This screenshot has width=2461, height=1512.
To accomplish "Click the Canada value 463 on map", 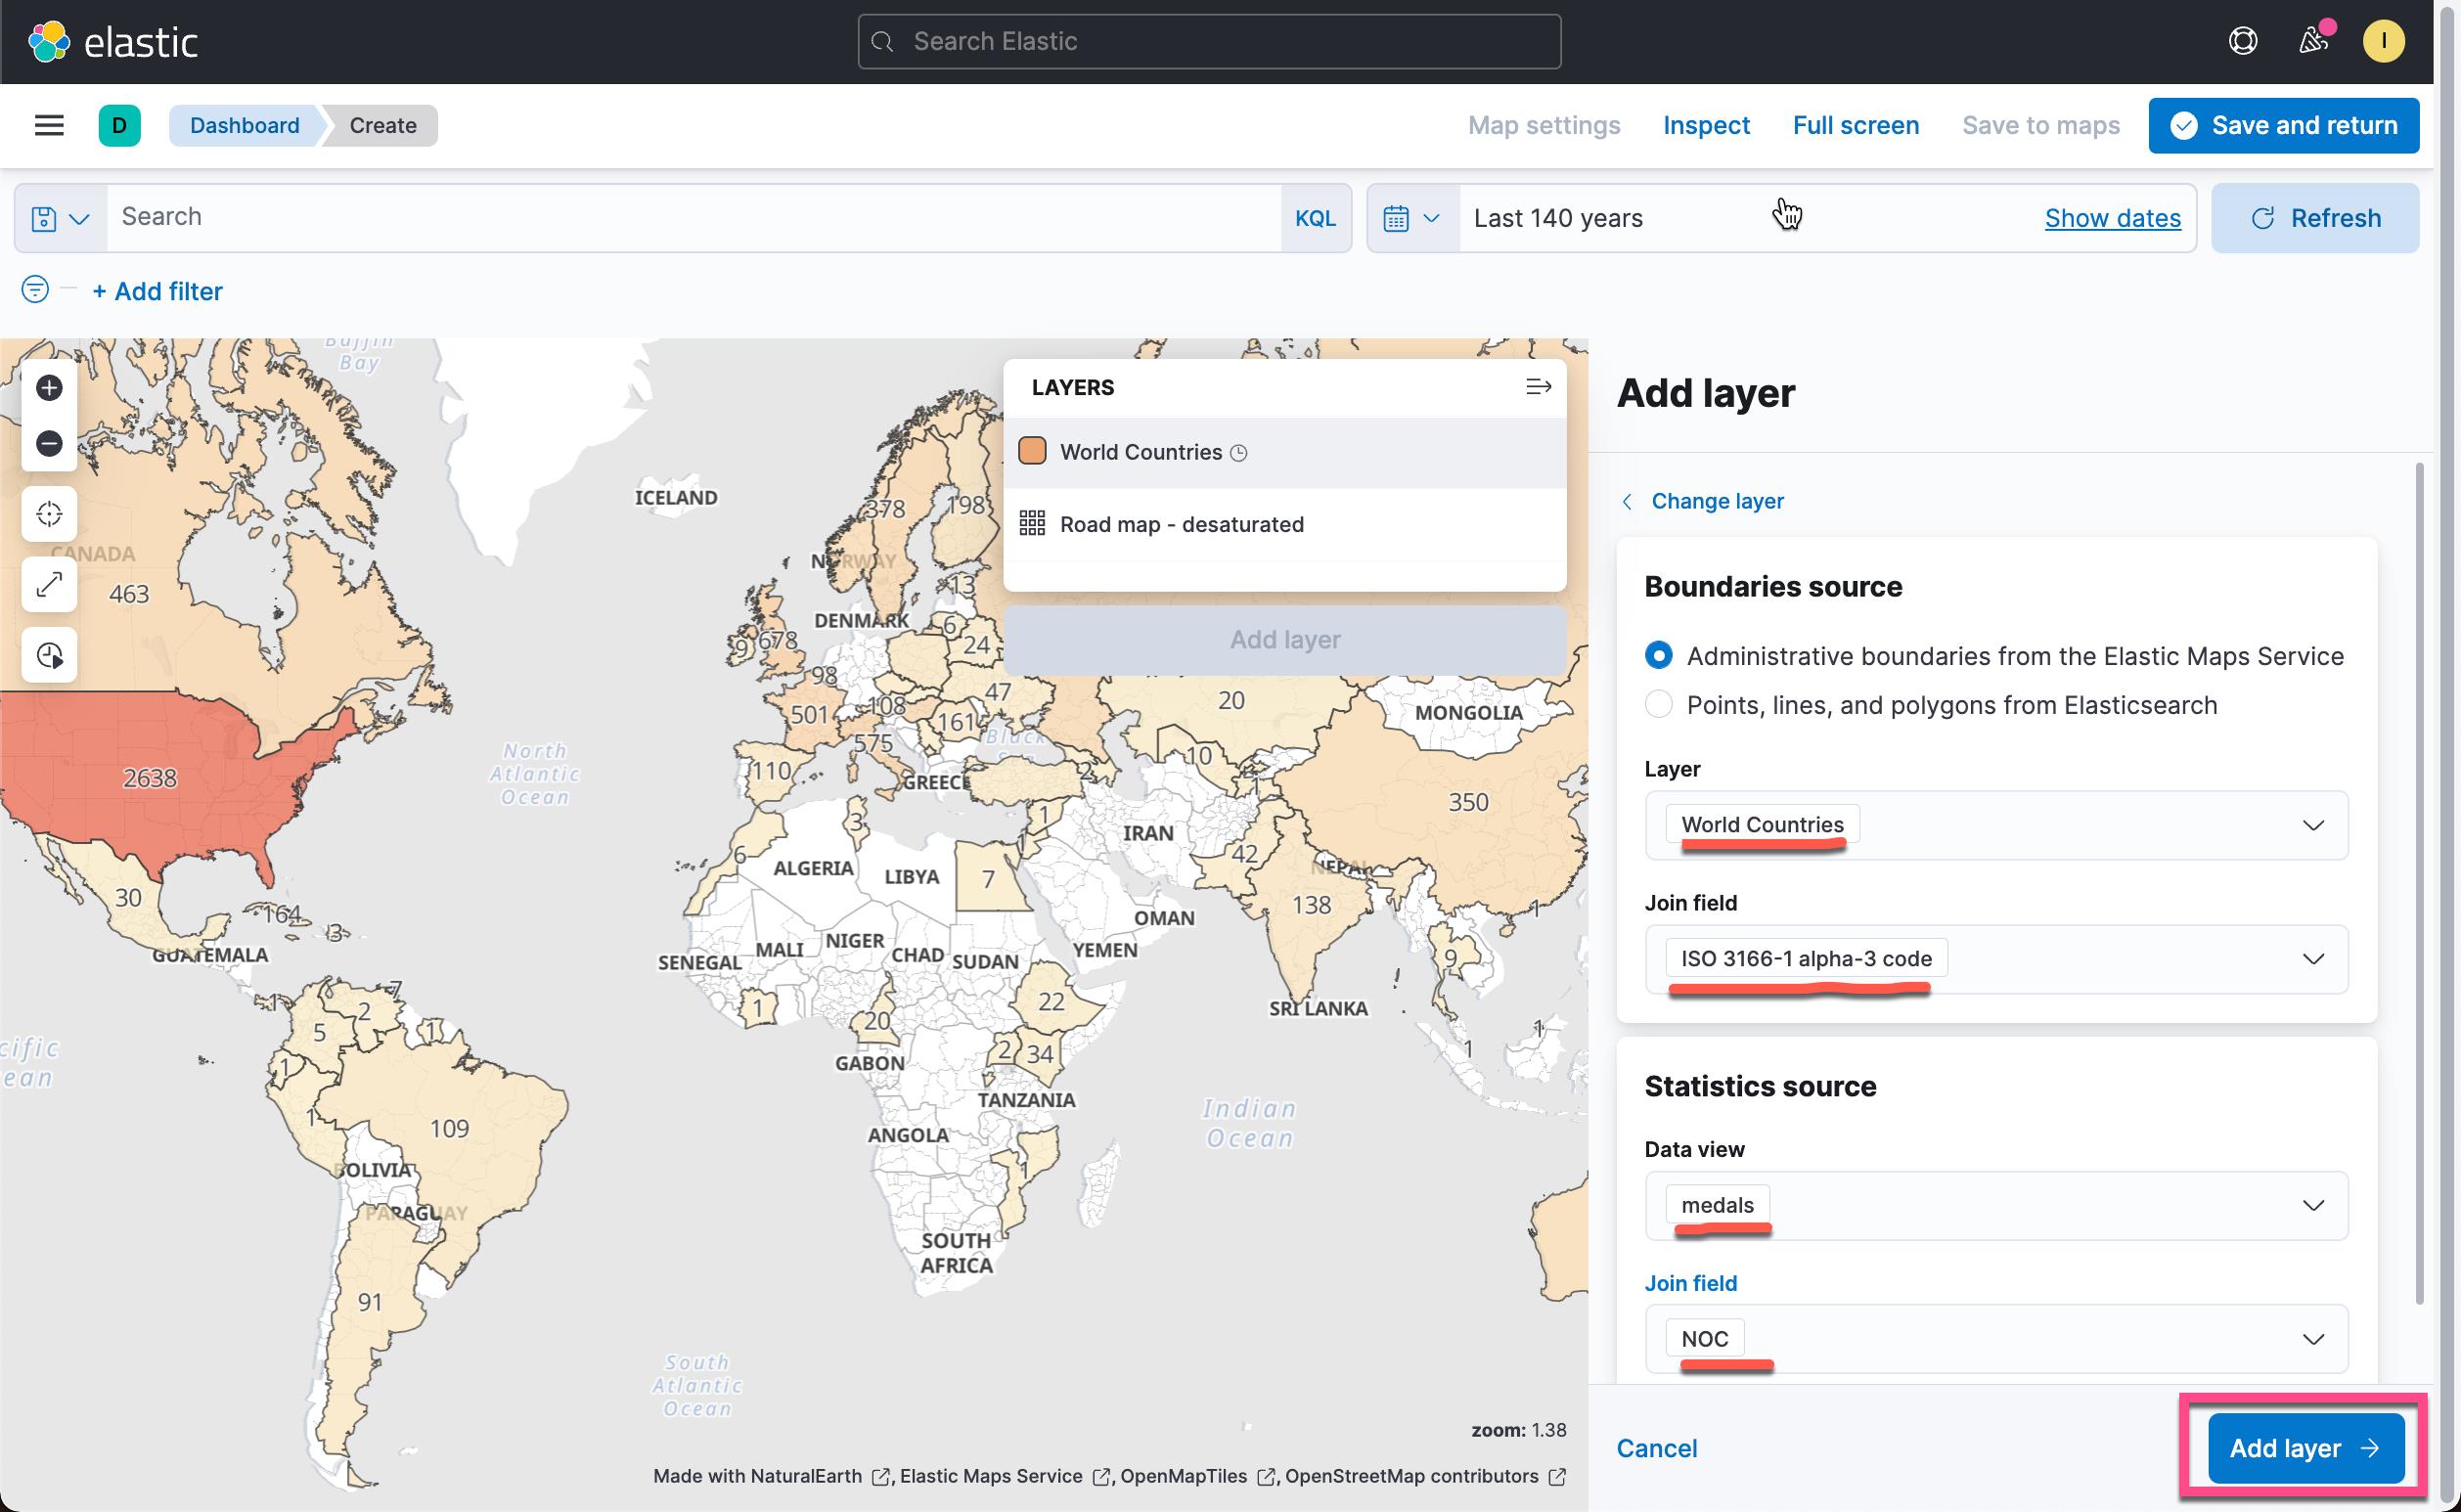I will click(129, 594).
